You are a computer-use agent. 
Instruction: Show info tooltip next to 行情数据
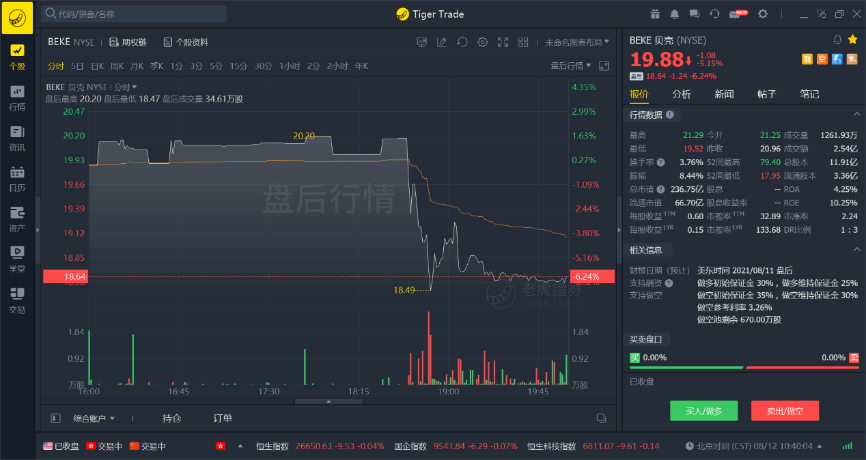(670, 115)
